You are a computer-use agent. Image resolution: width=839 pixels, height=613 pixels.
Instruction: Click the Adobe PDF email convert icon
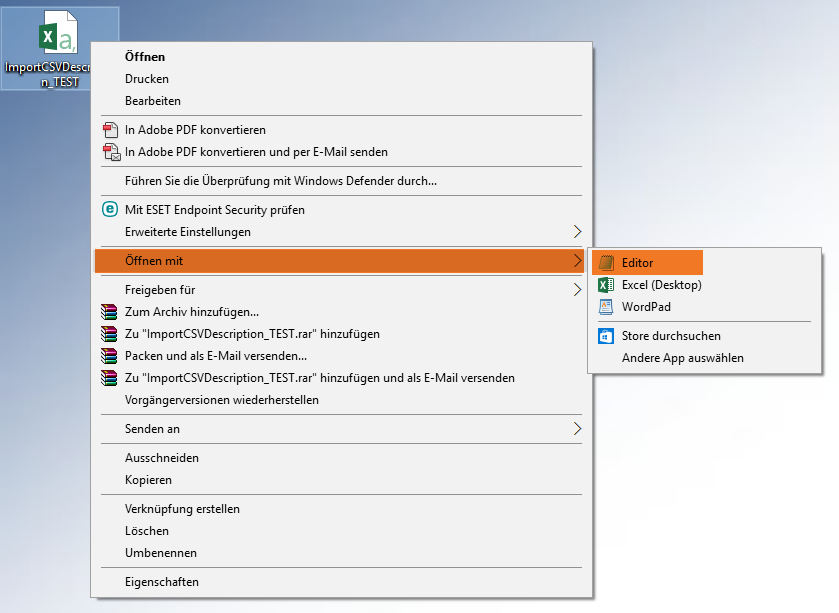[111, 152]
